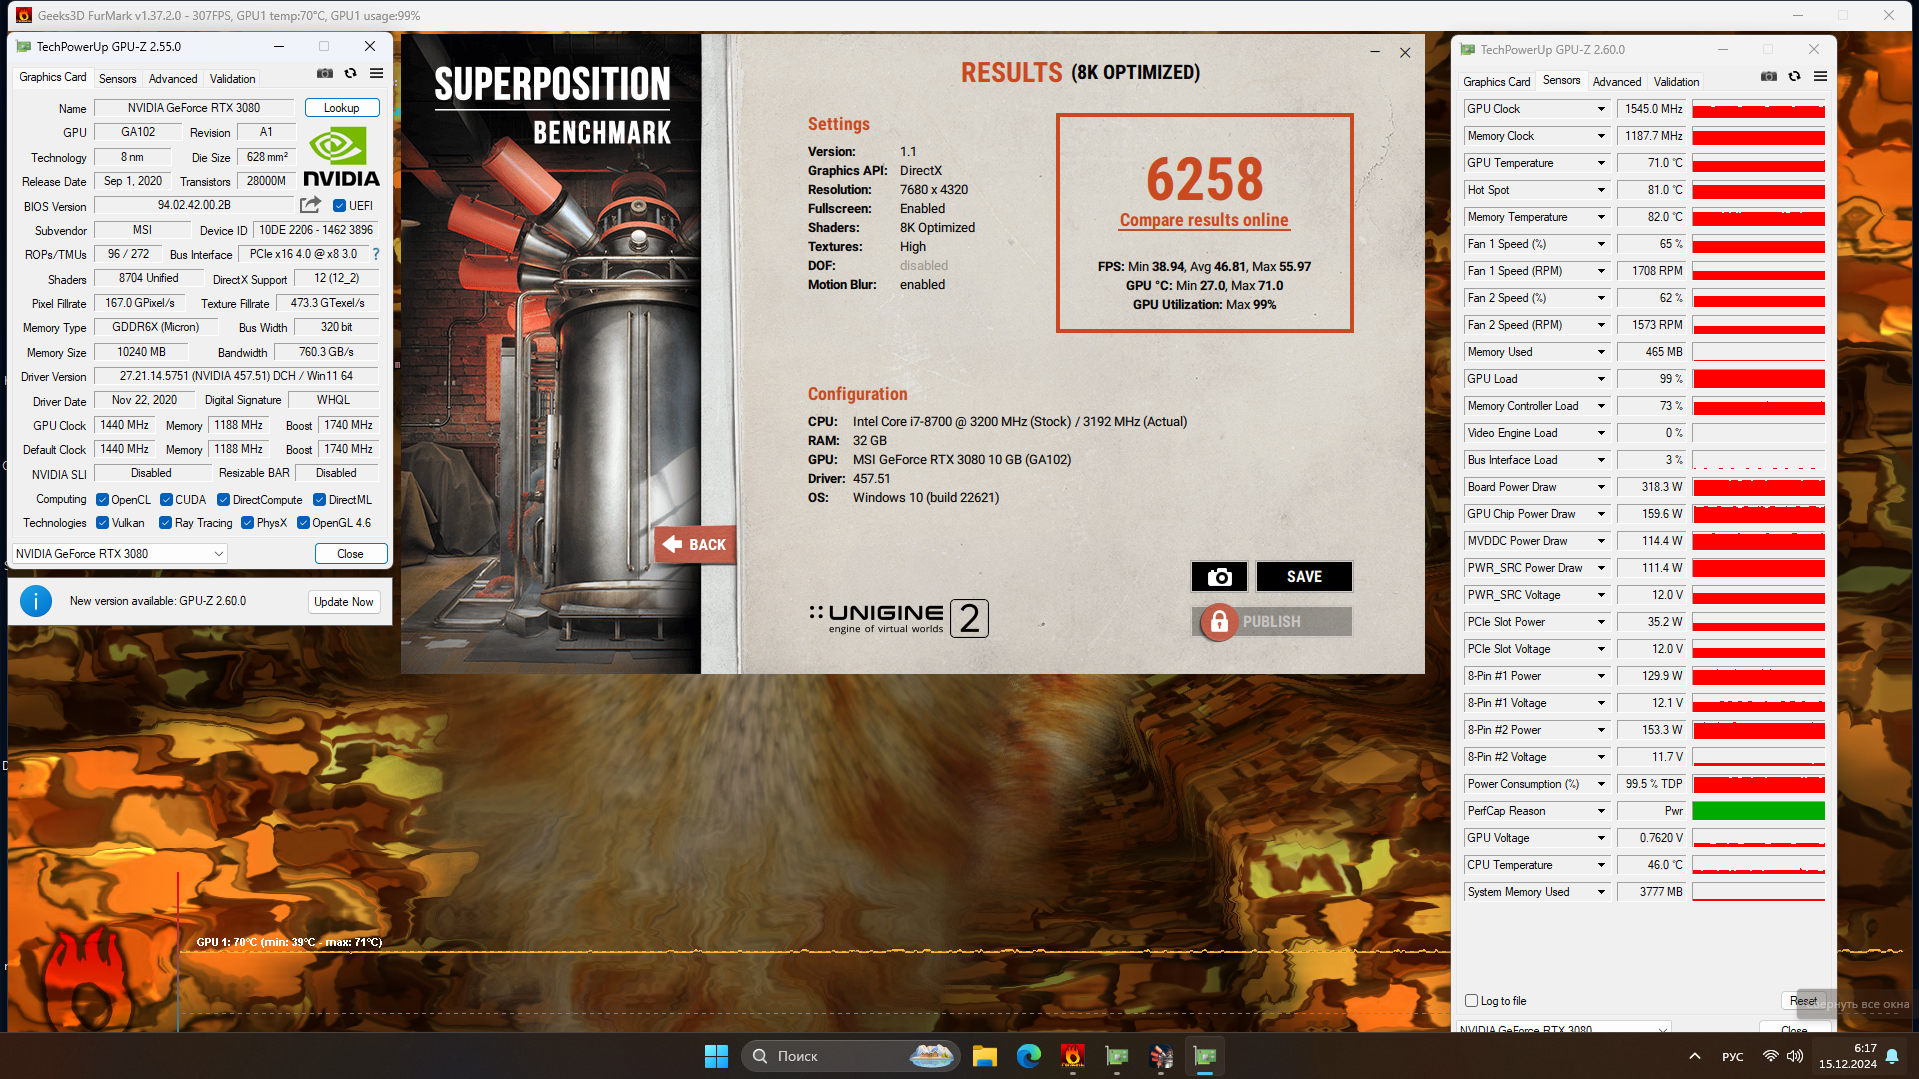Click the SAVE button in Superposition
This screenshot has width=1919, height=1079.
[1304, 577]
